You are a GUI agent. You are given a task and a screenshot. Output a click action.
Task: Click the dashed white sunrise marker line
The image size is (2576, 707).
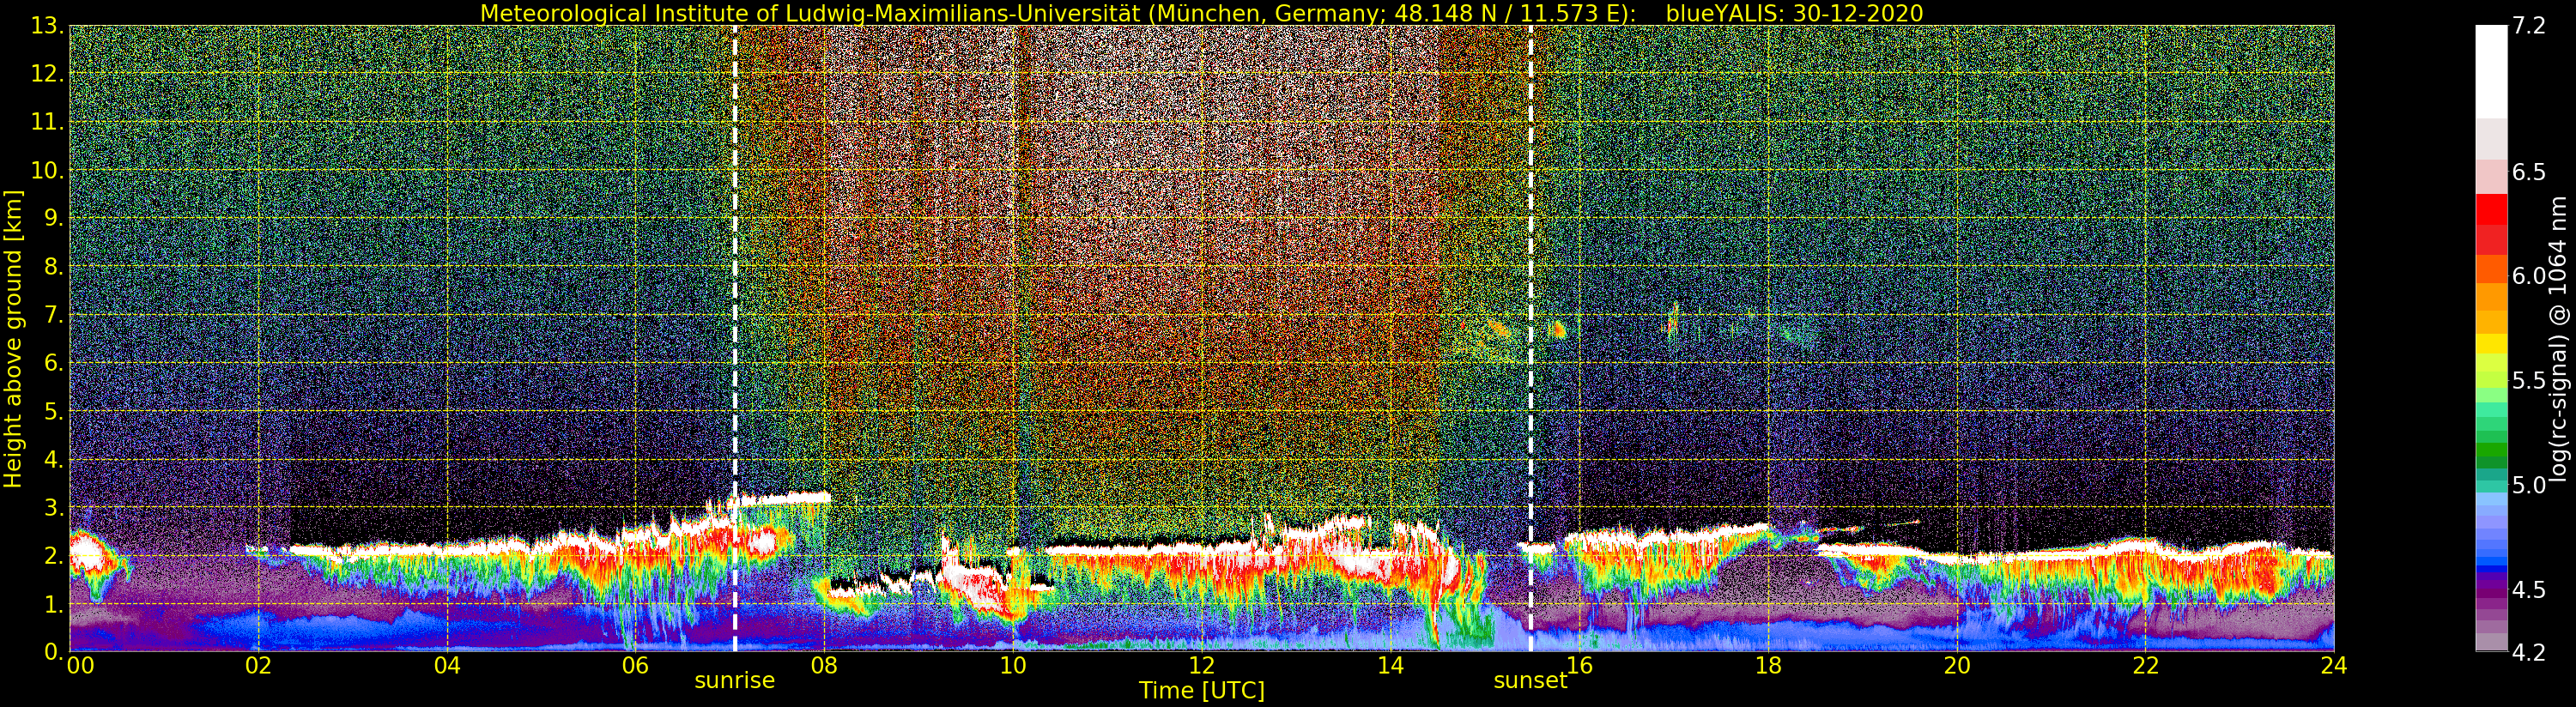[735, 339]
